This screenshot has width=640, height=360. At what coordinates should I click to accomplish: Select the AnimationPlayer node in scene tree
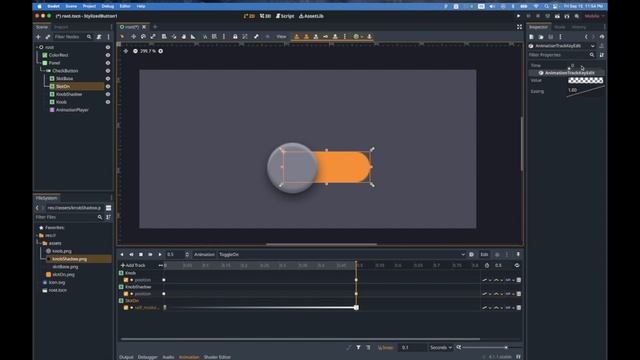point(72,110)
